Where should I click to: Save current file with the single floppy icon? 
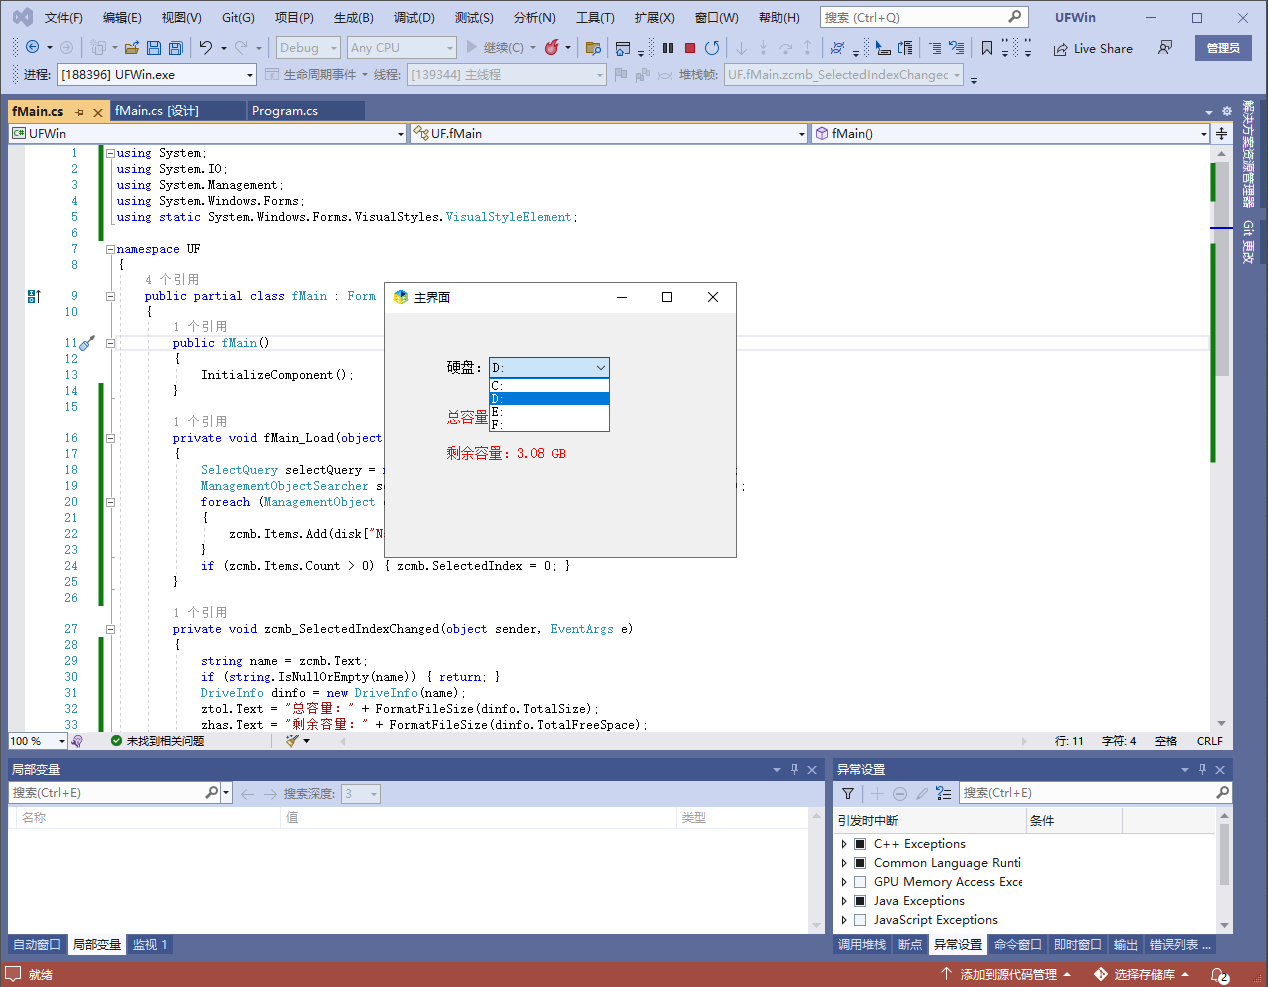tap(154, 47)
